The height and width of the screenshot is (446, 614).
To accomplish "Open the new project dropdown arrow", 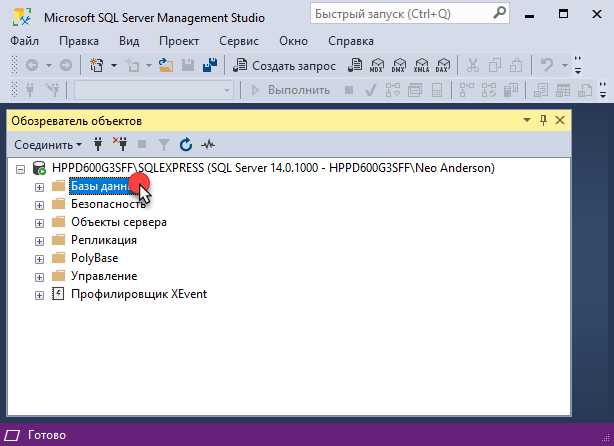I will pyautogui.click(x=114, y=65).
